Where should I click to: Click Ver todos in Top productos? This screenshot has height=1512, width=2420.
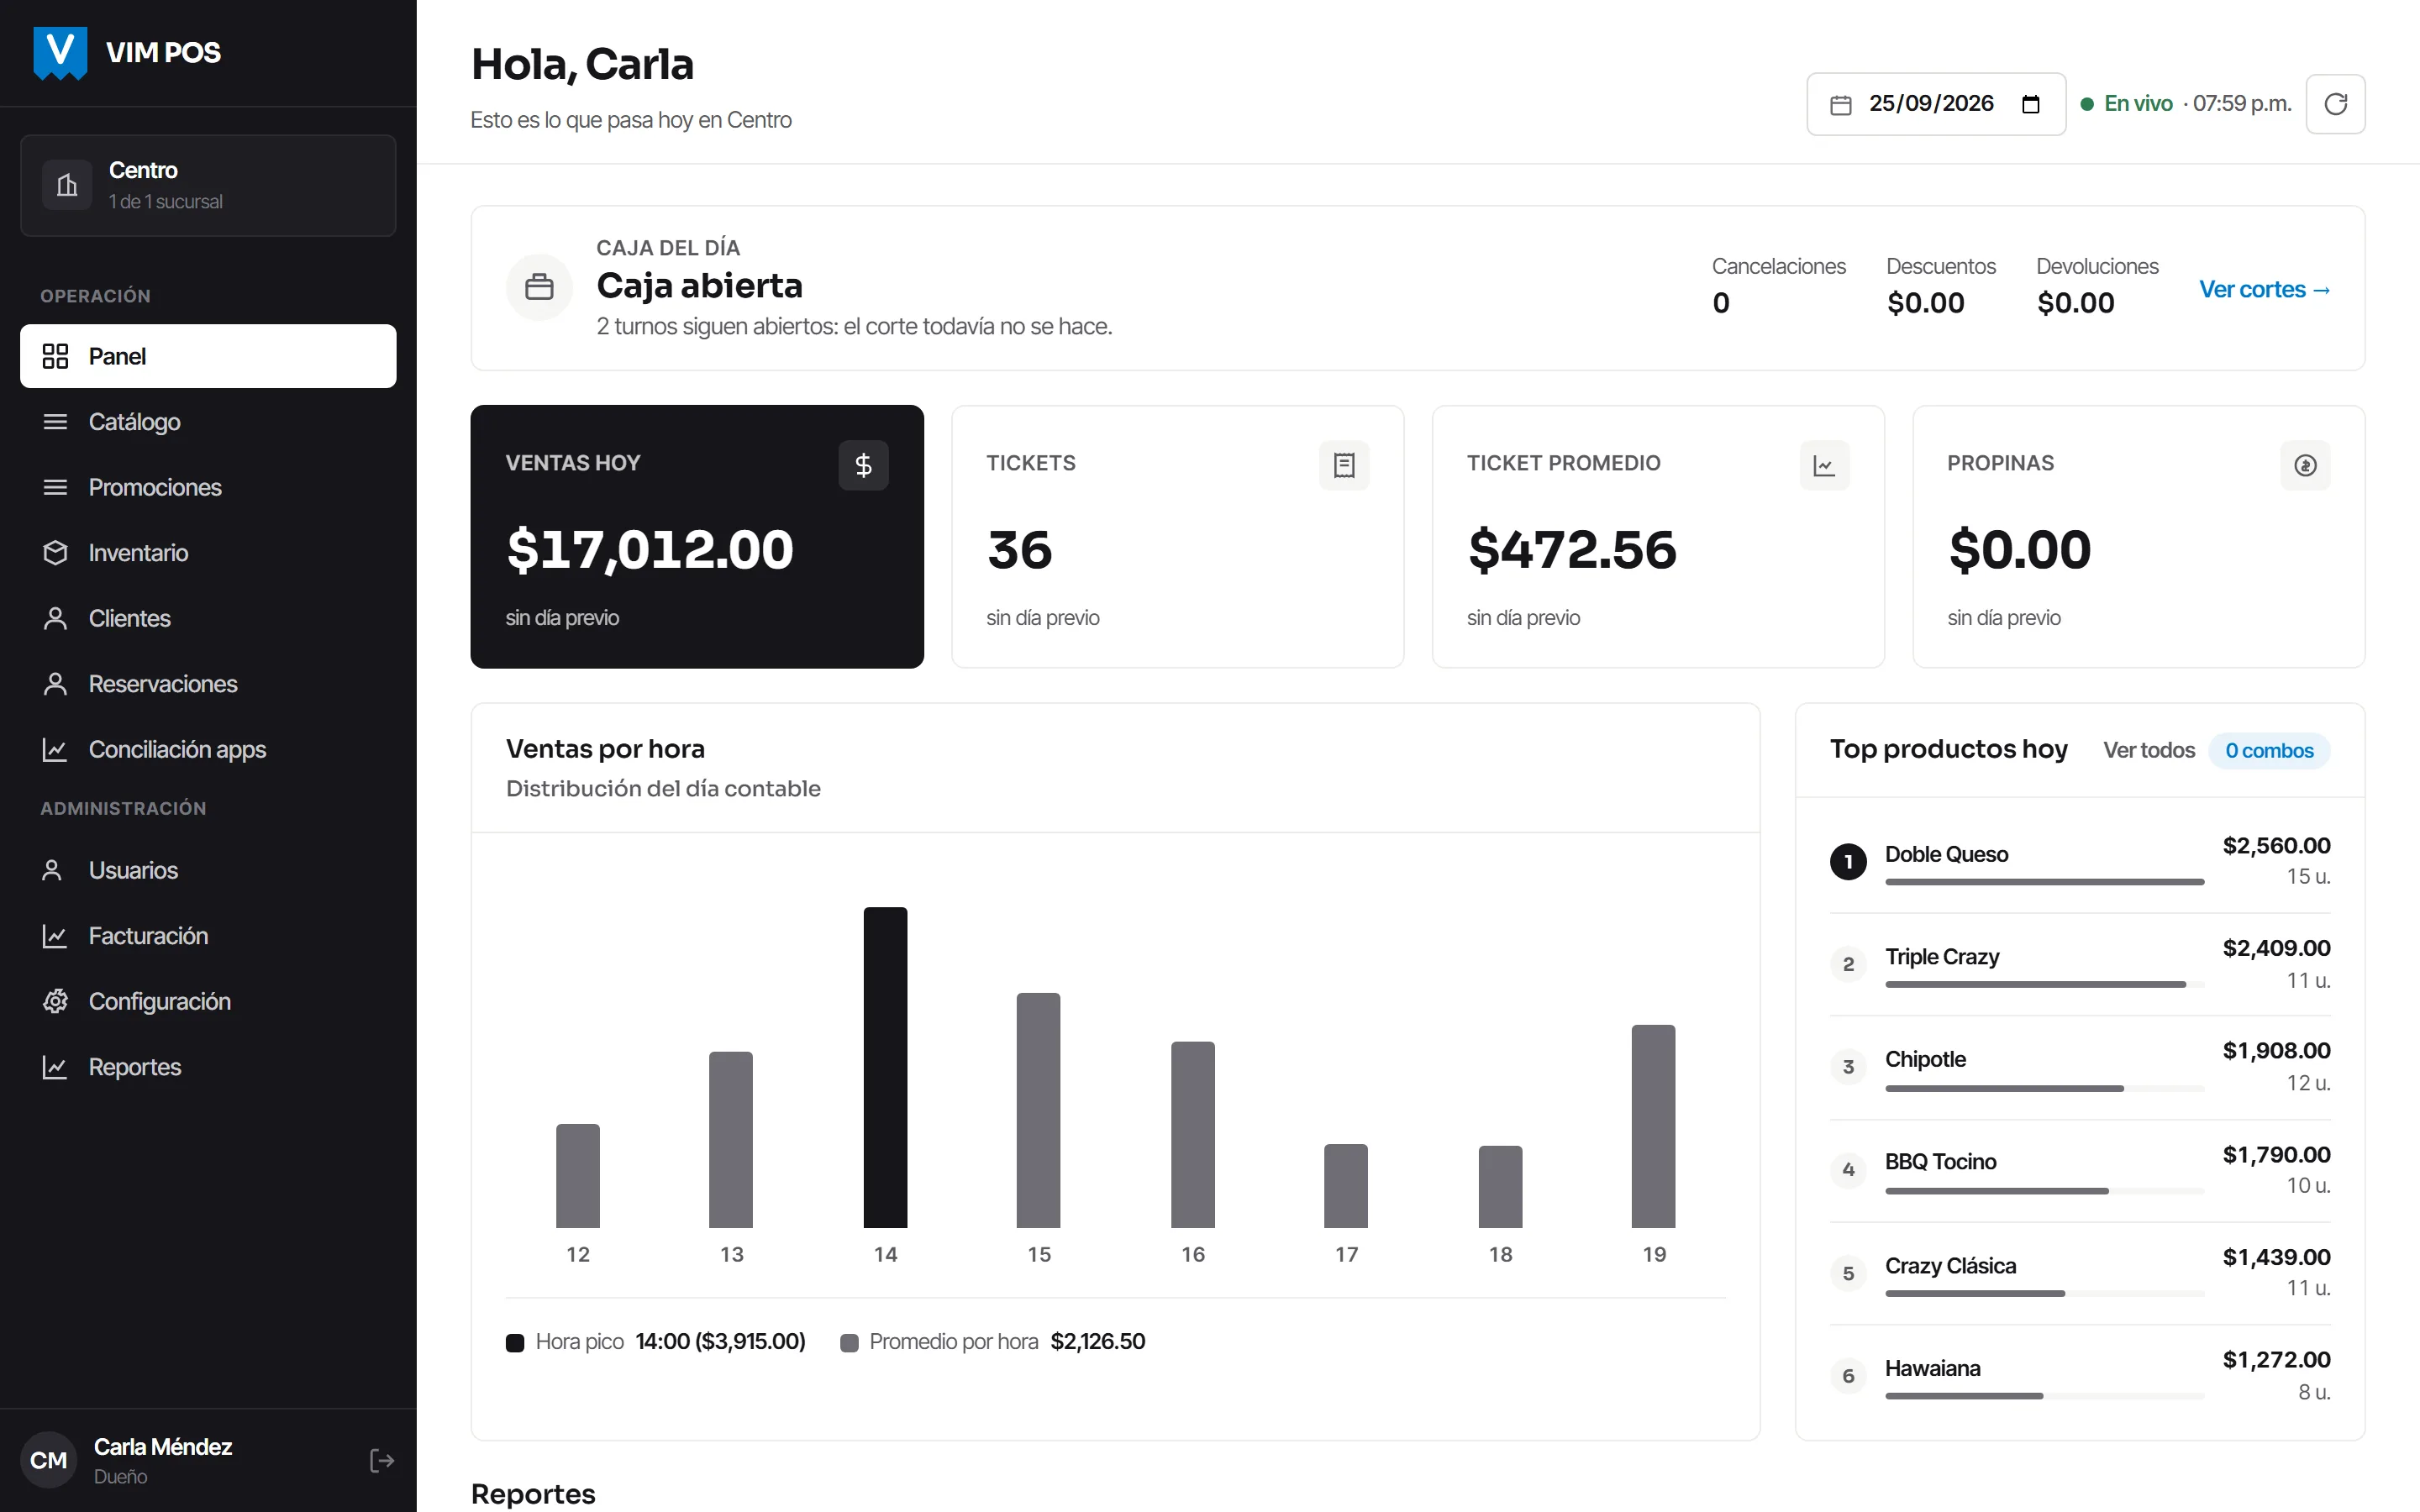2148,750
